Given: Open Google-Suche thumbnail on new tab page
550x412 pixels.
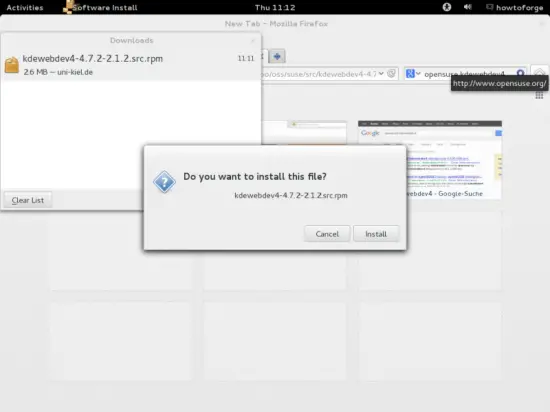Looking at the screenshot, I should 430,160.
